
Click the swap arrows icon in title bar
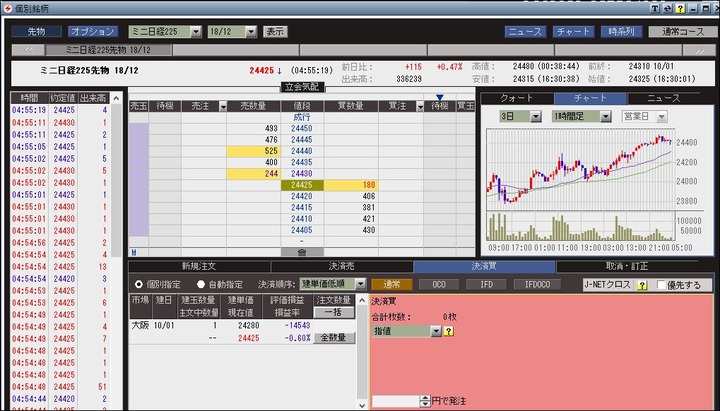667,8
